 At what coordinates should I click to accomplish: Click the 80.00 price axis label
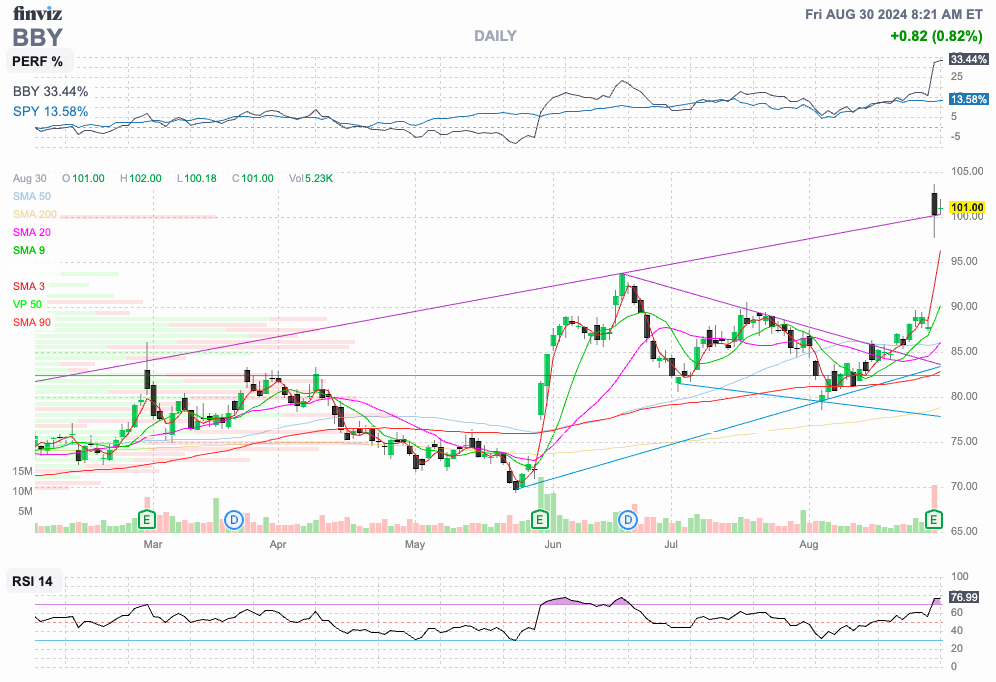pyautogui.click(x=964, y=396)
